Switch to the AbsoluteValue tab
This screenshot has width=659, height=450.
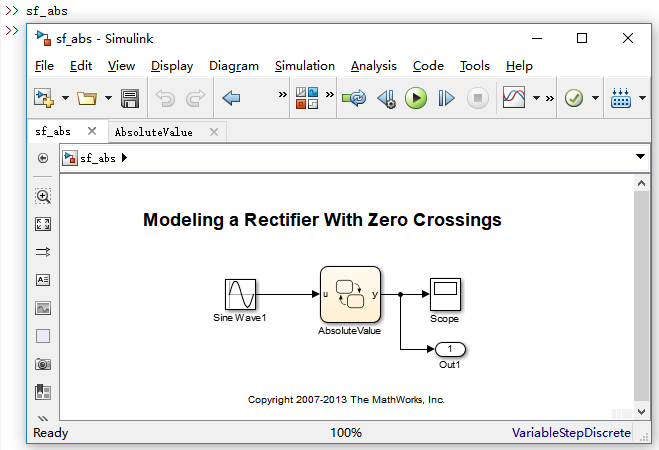tap(153, 132)
